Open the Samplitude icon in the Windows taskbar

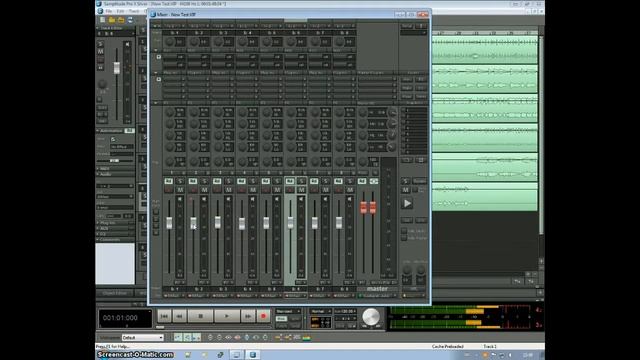tap(253, 355)
